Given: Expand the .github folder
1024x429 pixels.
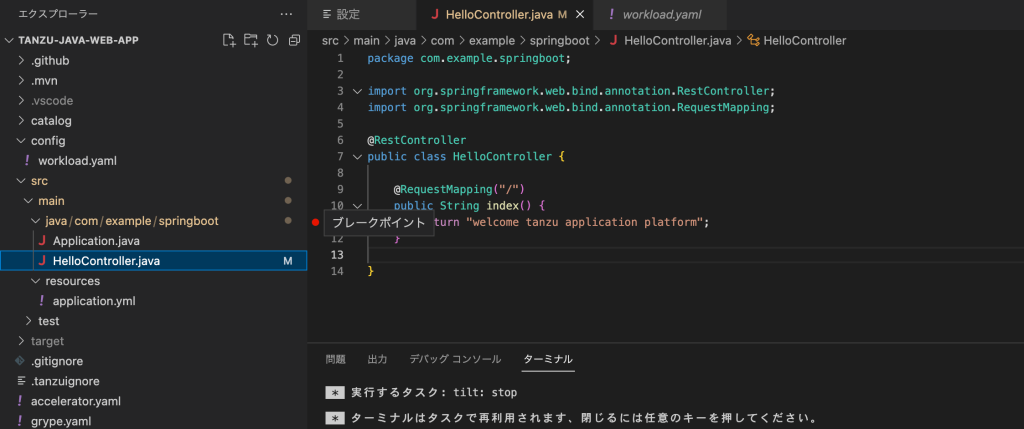Looking at the screenshot, I should (49, 61).
